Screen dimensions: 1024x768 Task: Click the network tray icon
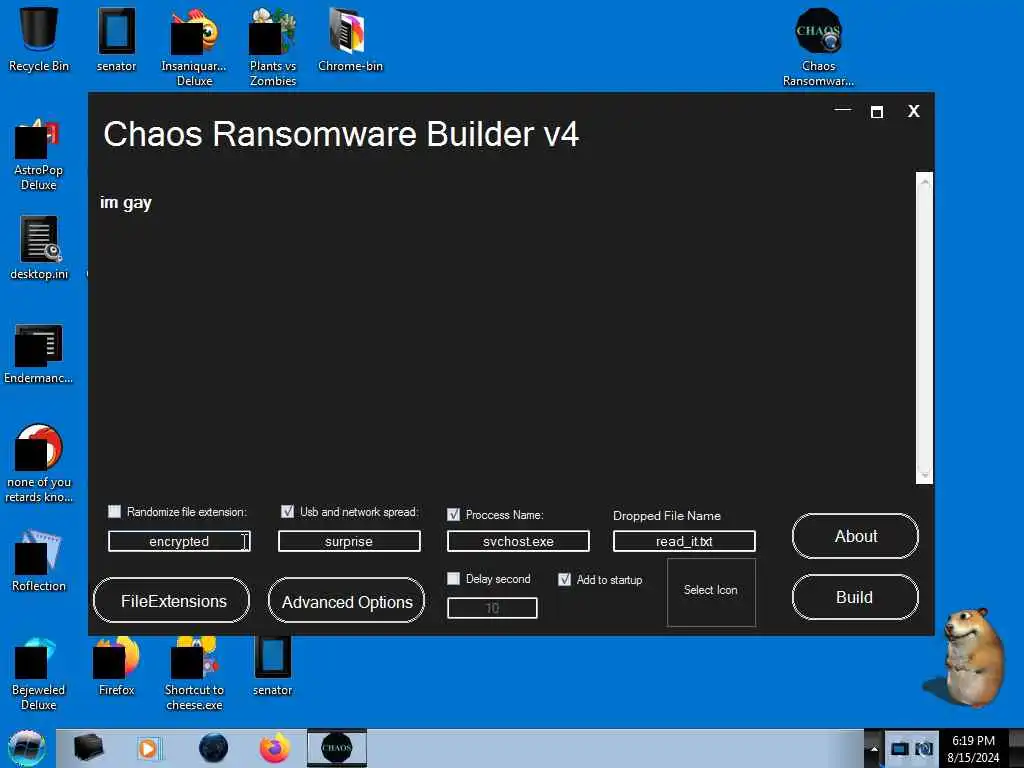pos(899,748)
